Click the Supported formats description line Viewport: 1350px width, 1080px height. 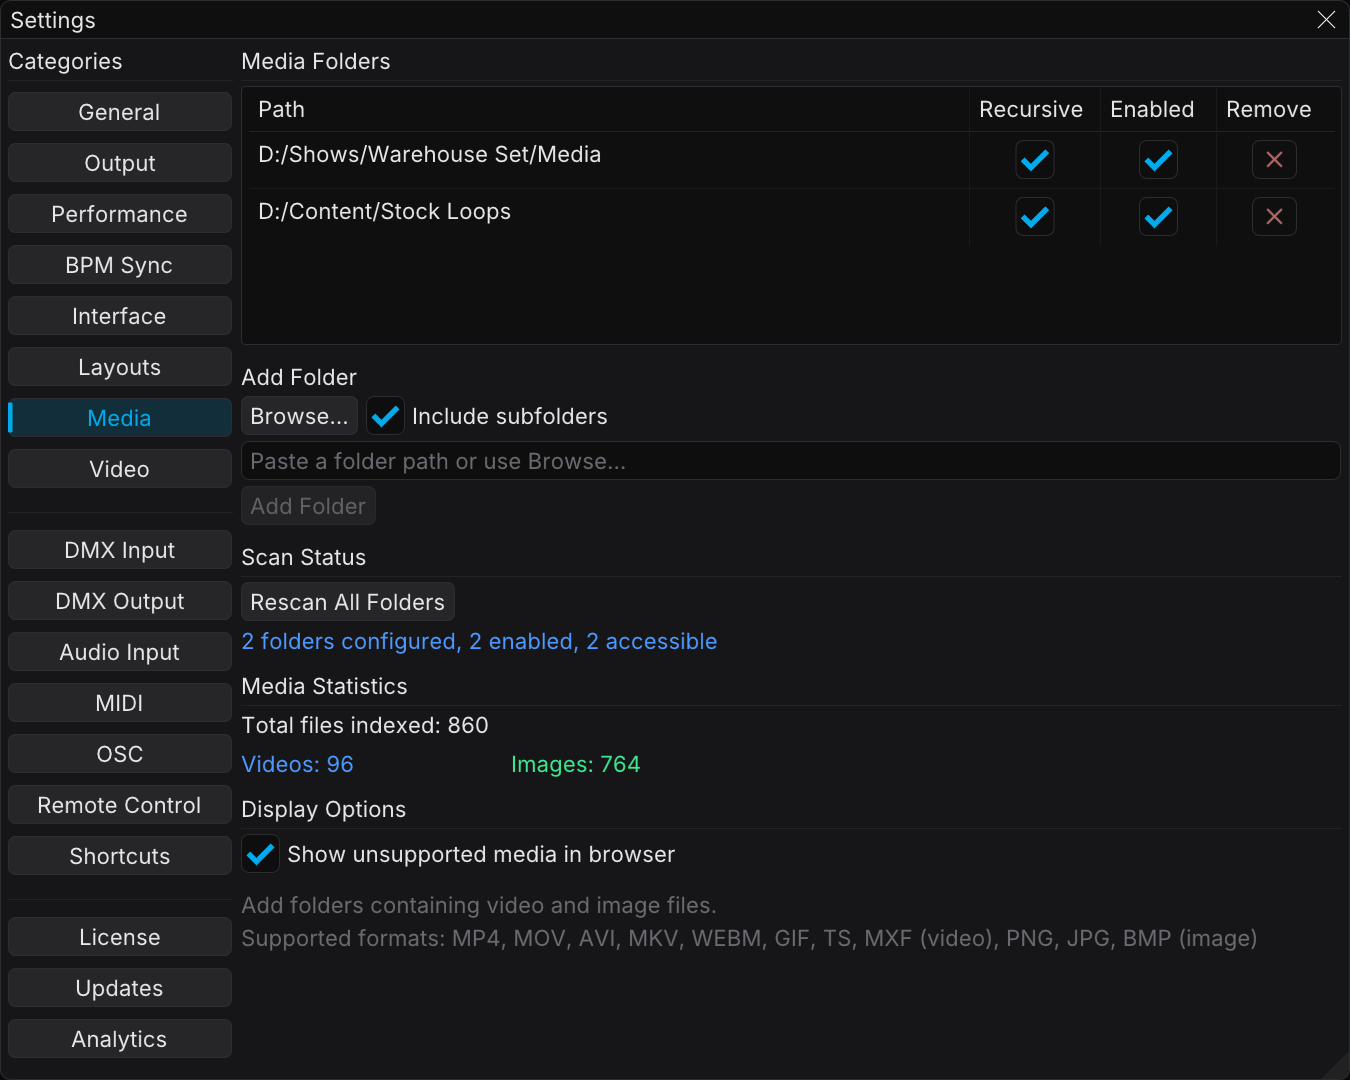(x=749, y=938)
